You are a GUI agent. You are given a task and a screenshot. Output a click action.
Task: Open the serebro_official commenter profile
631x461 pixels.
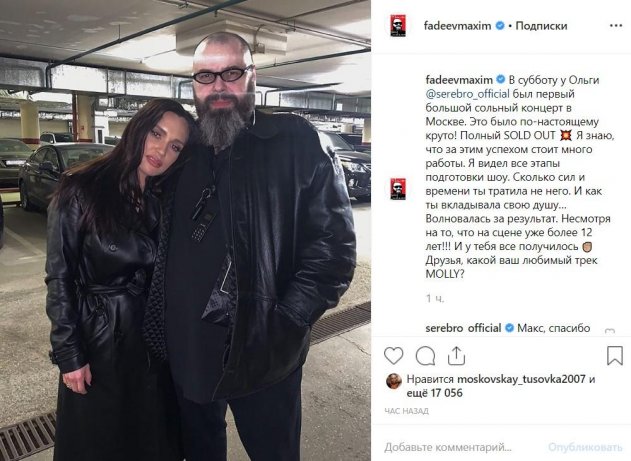pyautogui.click(x=463, y=328)
